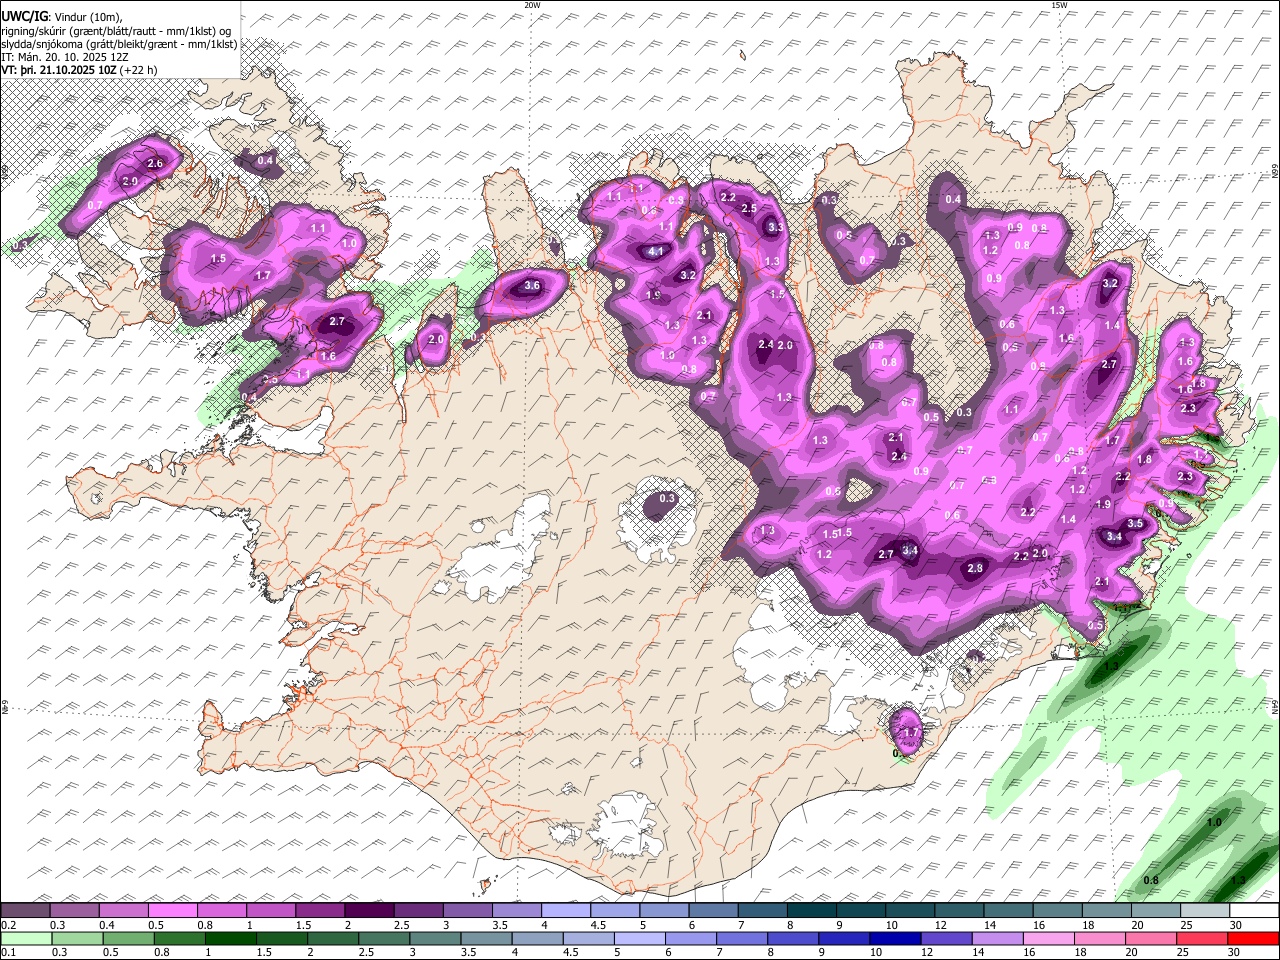Click the 'IT: Mán. 20. 10. 2025 12Z' line
The image size is (1280, 960).
point(64,57)
